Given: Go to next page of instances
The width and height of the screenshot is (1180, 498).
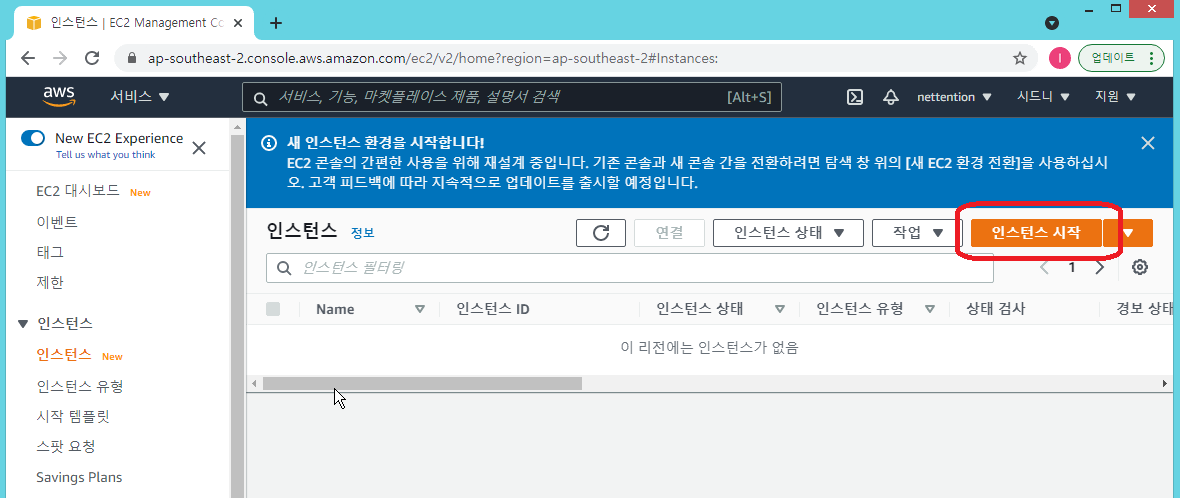Looking at the screenshot, I should point(1100,267).
